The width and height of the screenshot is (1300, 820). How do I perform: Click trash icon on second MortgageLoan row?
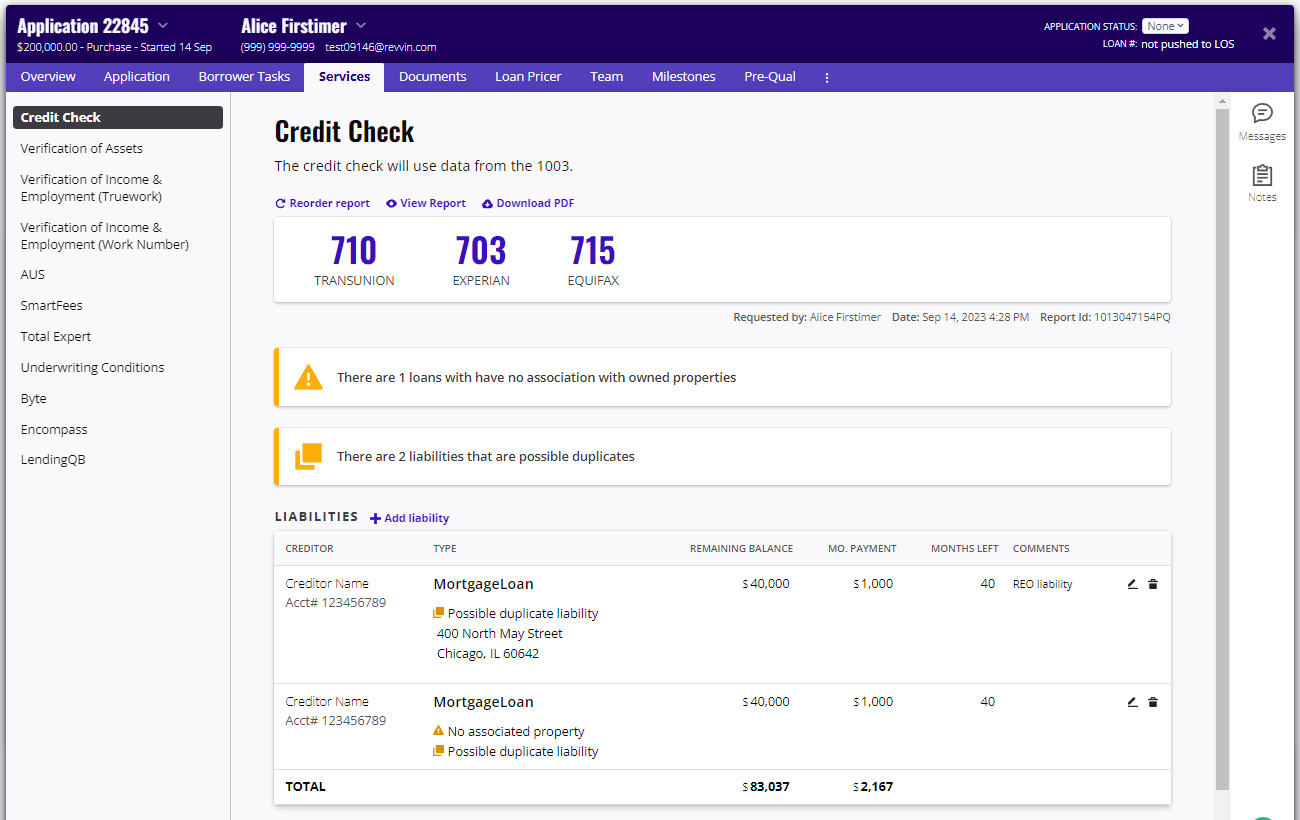[x=1153, y=702]
